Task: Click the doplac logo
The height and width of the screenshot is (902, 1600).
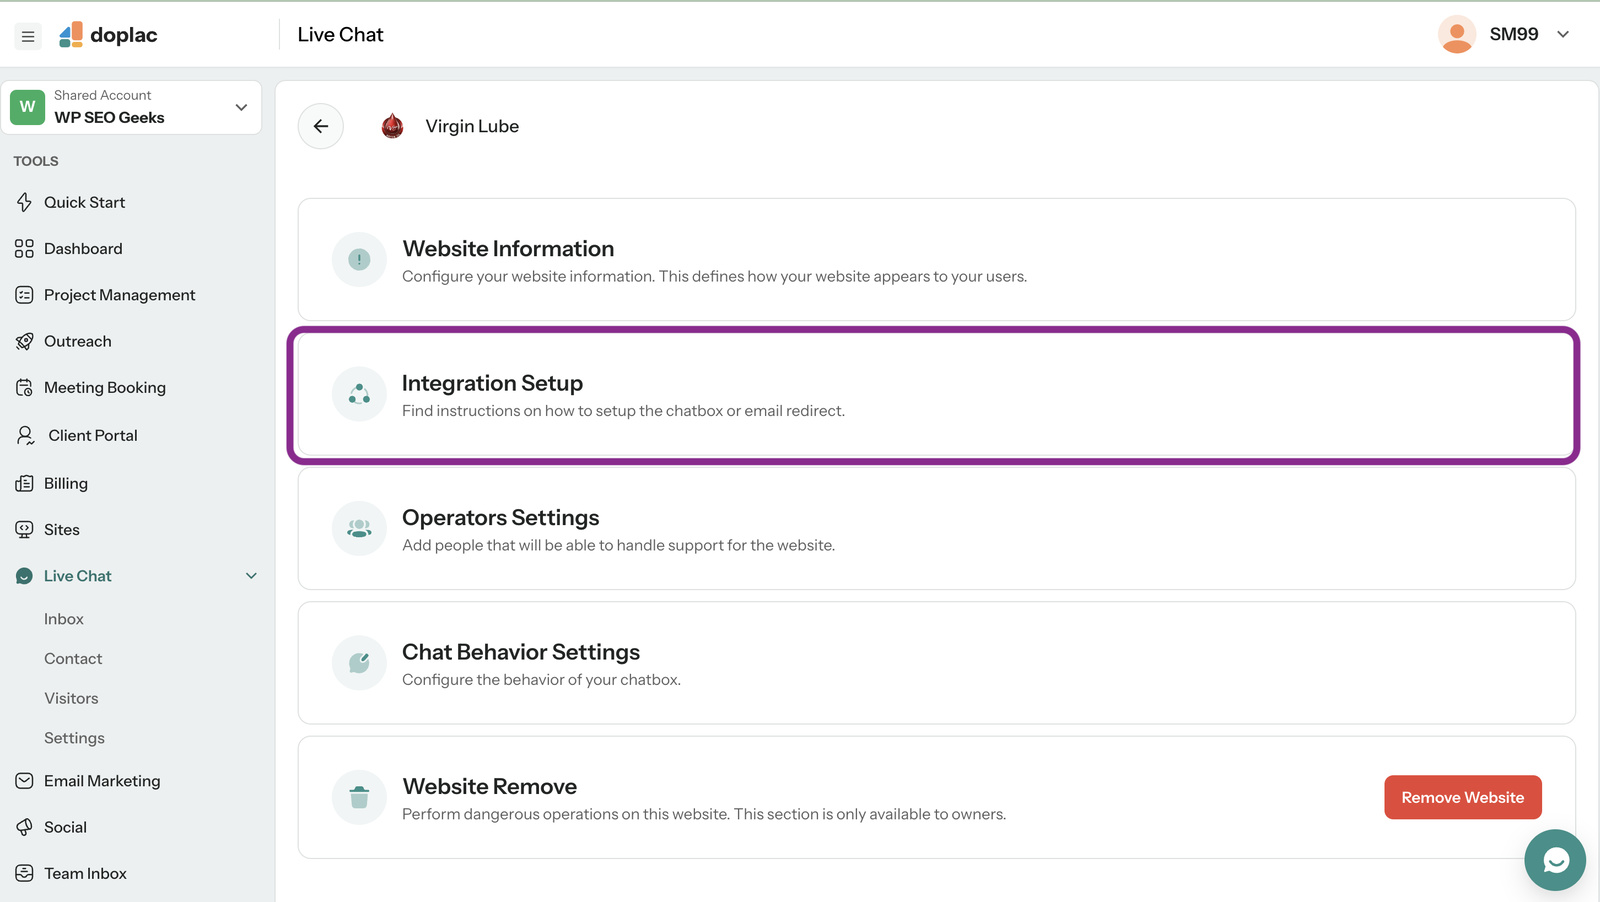Action: [108, 35]
